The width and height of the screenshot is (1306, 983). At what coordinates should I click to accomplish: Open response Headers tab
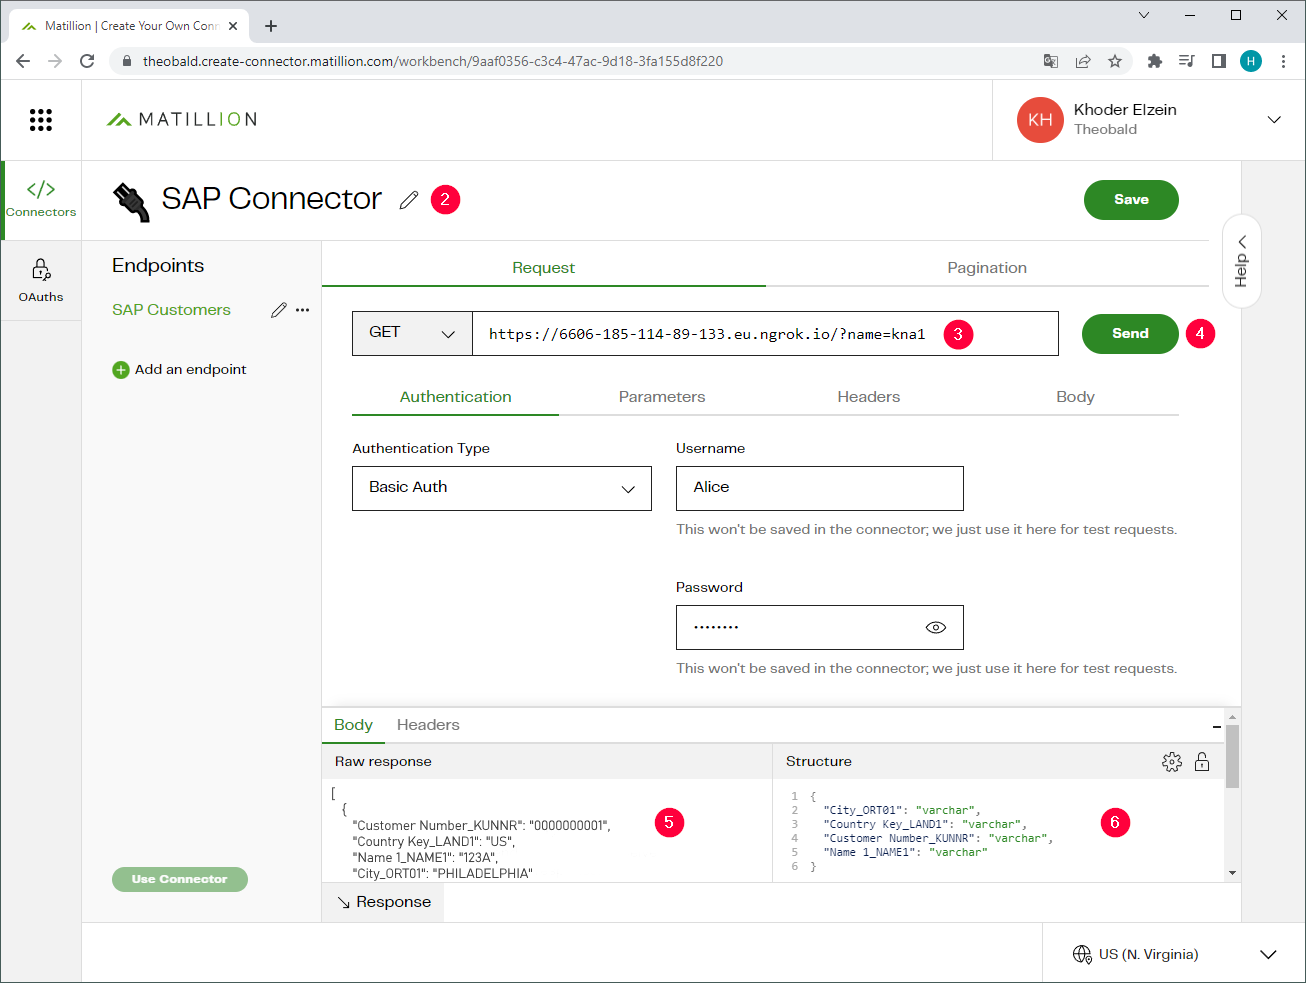pos(428,725)
